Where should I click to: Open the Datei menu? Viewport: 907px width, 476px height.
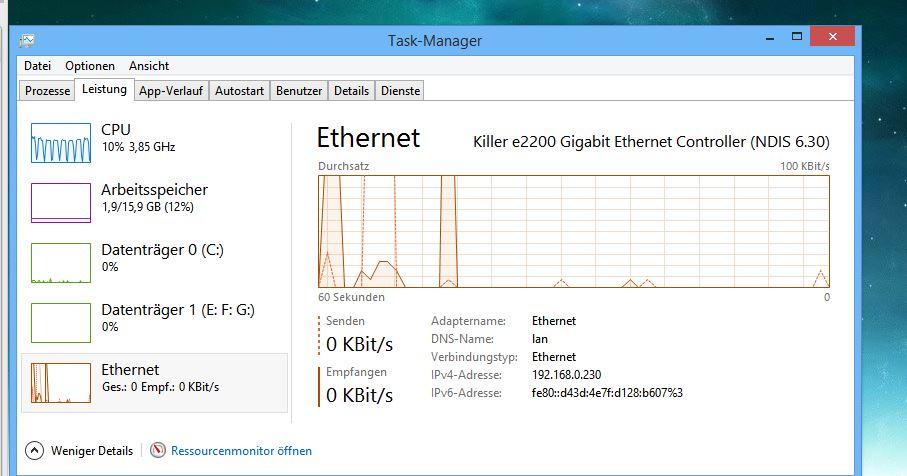click(37, 66)
